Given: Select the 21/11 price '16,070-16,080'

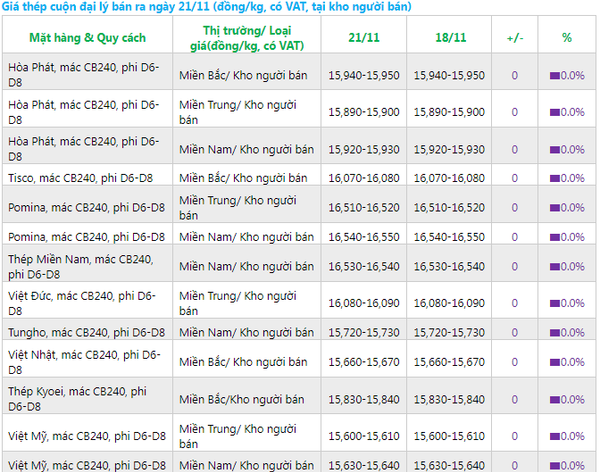Looking at the screenshot, I should pyautogui.click(x=364, y=178).
